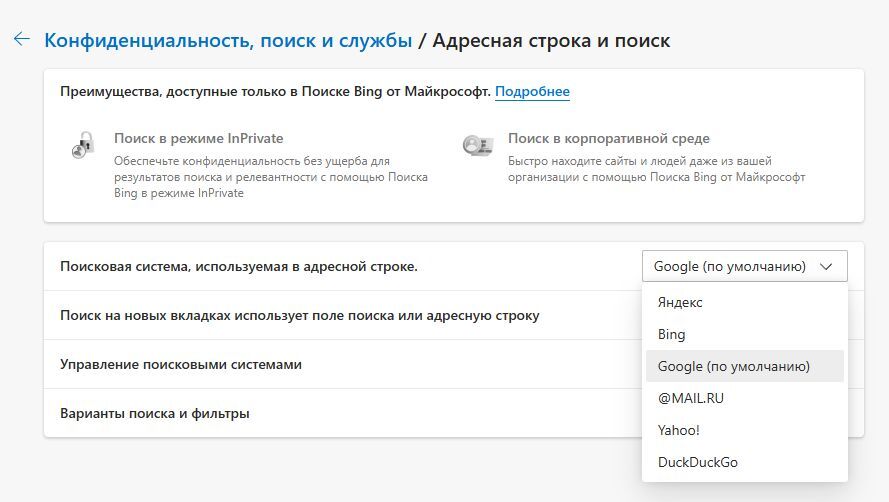Open the Конфиденциальность, поиск и службы breadcrumb
Image resolution: width=889 pixels, height=502 pixels.
tap(228, 40)
